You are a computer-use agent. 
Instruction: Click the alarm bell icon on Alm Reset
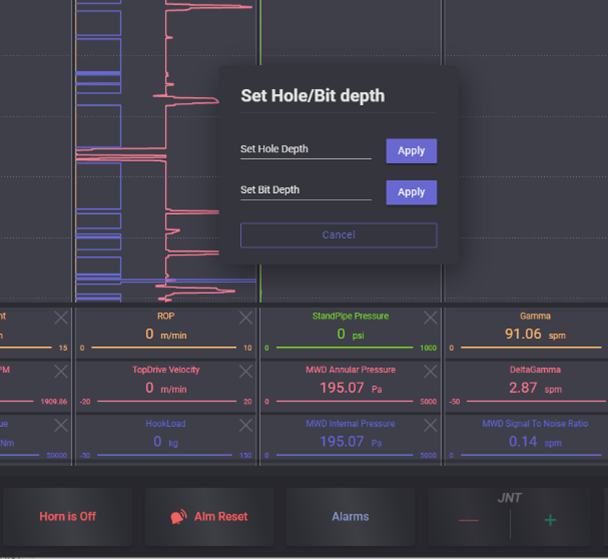point(180,517)
